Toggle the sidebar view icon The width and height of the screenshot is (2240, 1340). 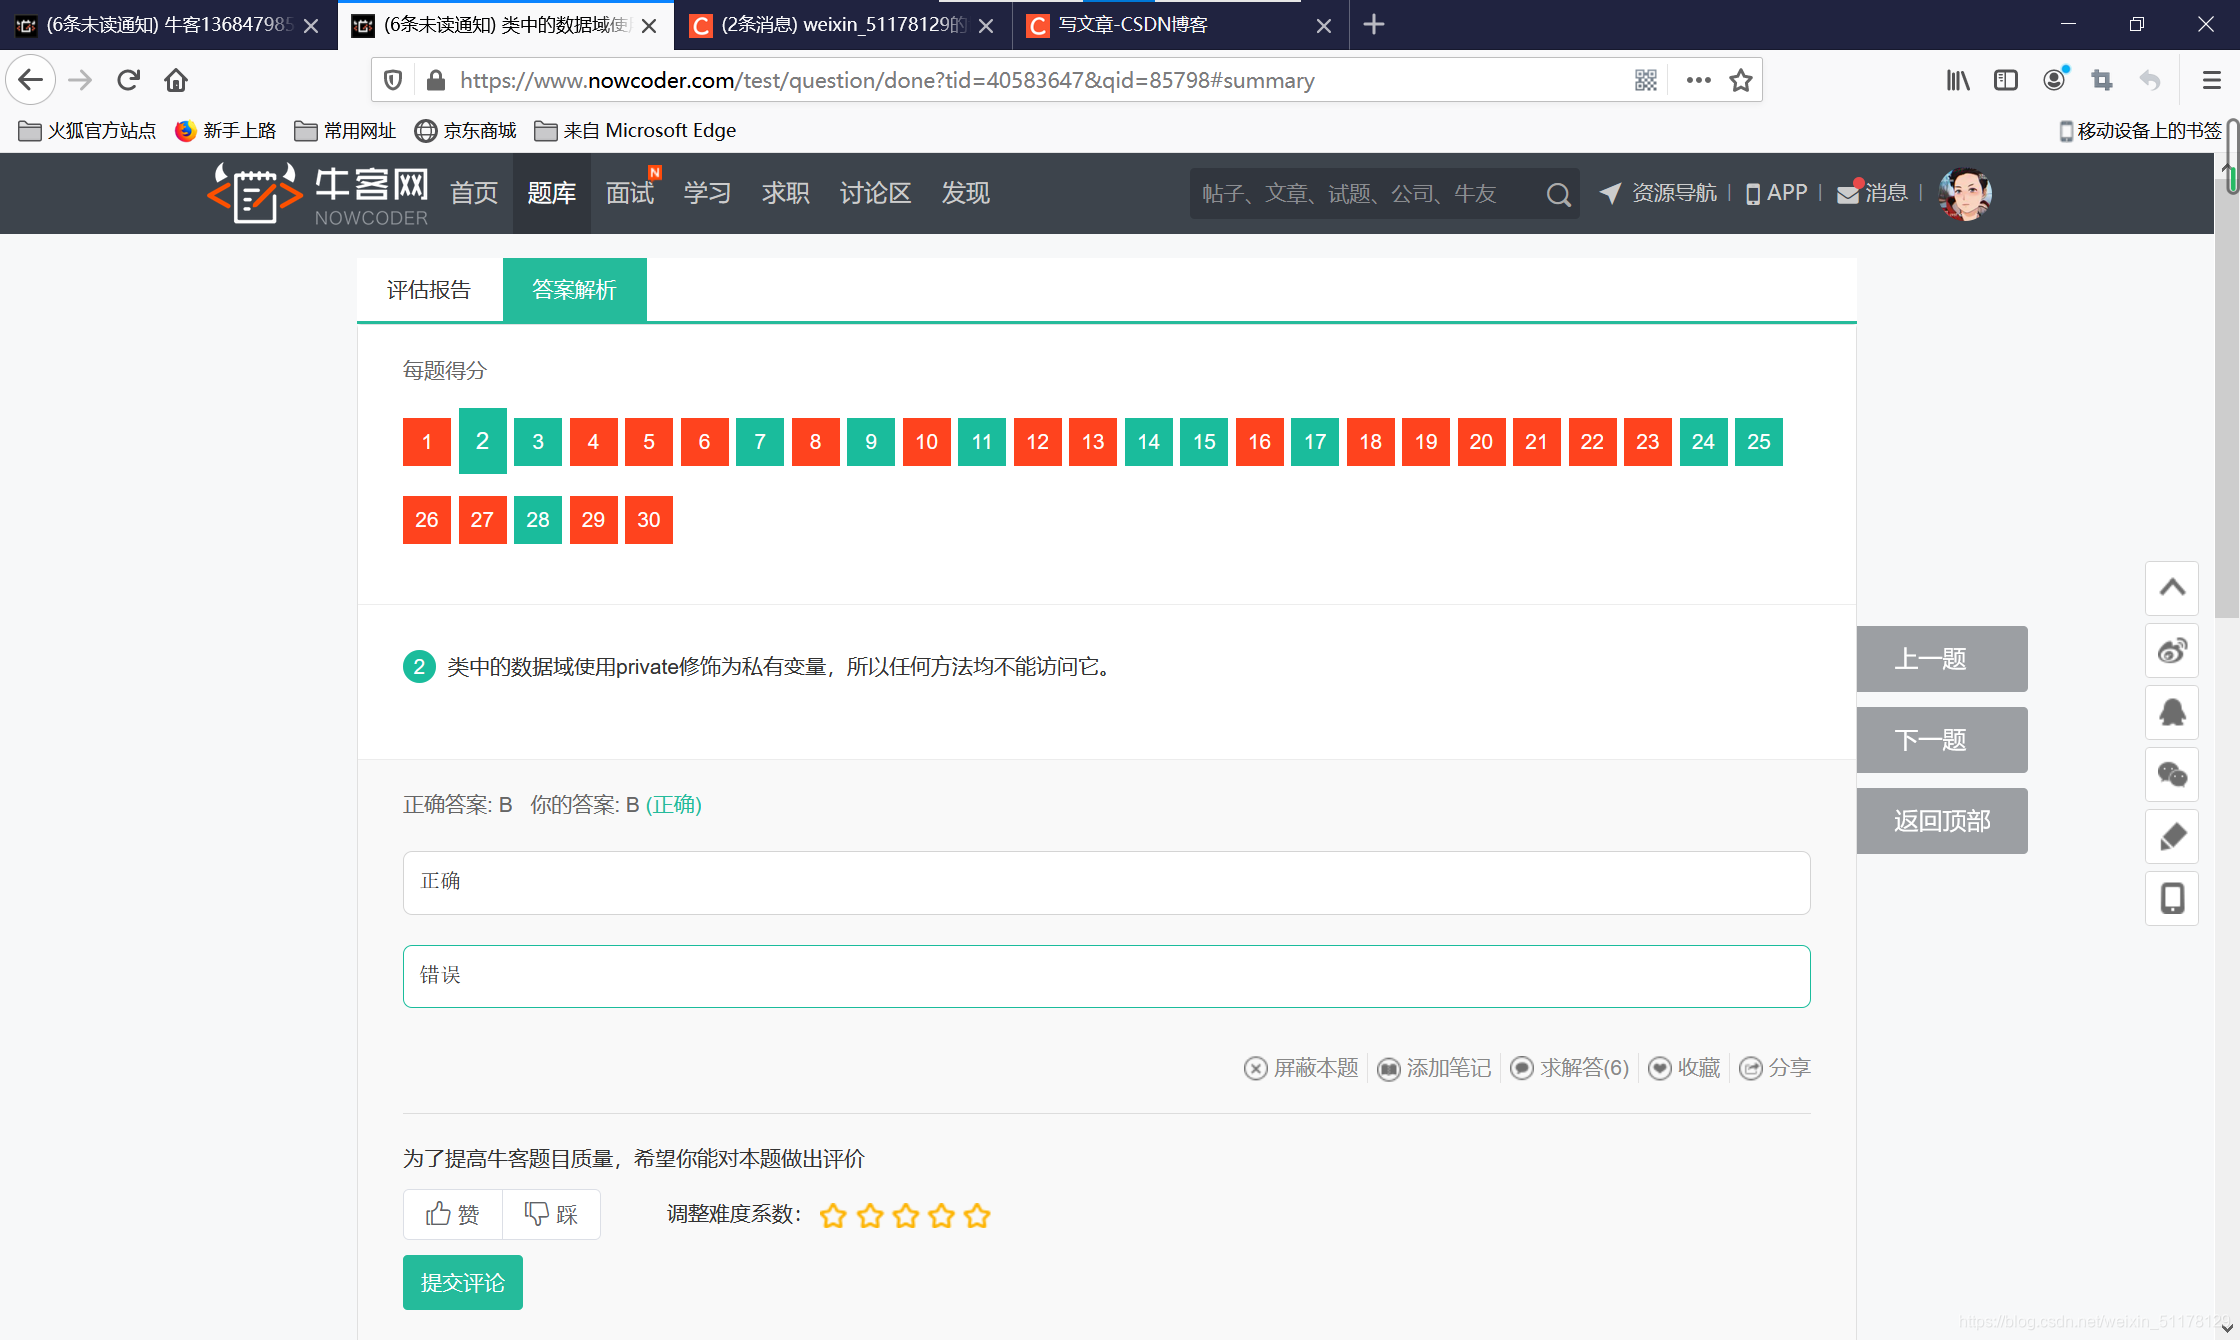pos(2006,80)
